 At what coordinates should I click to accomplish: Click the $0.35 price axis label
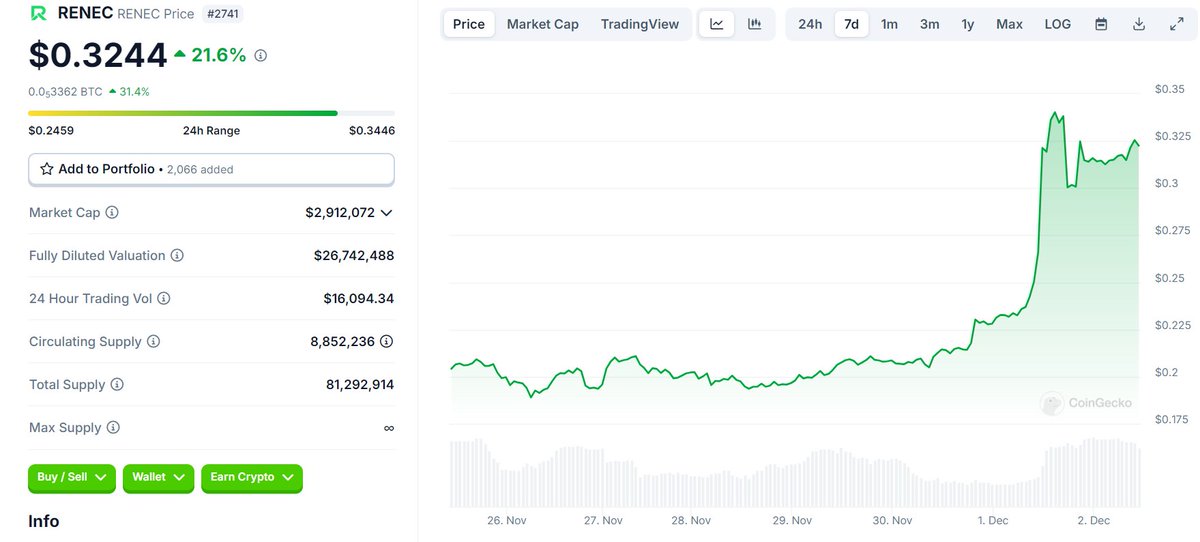pyautogui.click(x=1170, y=89)
